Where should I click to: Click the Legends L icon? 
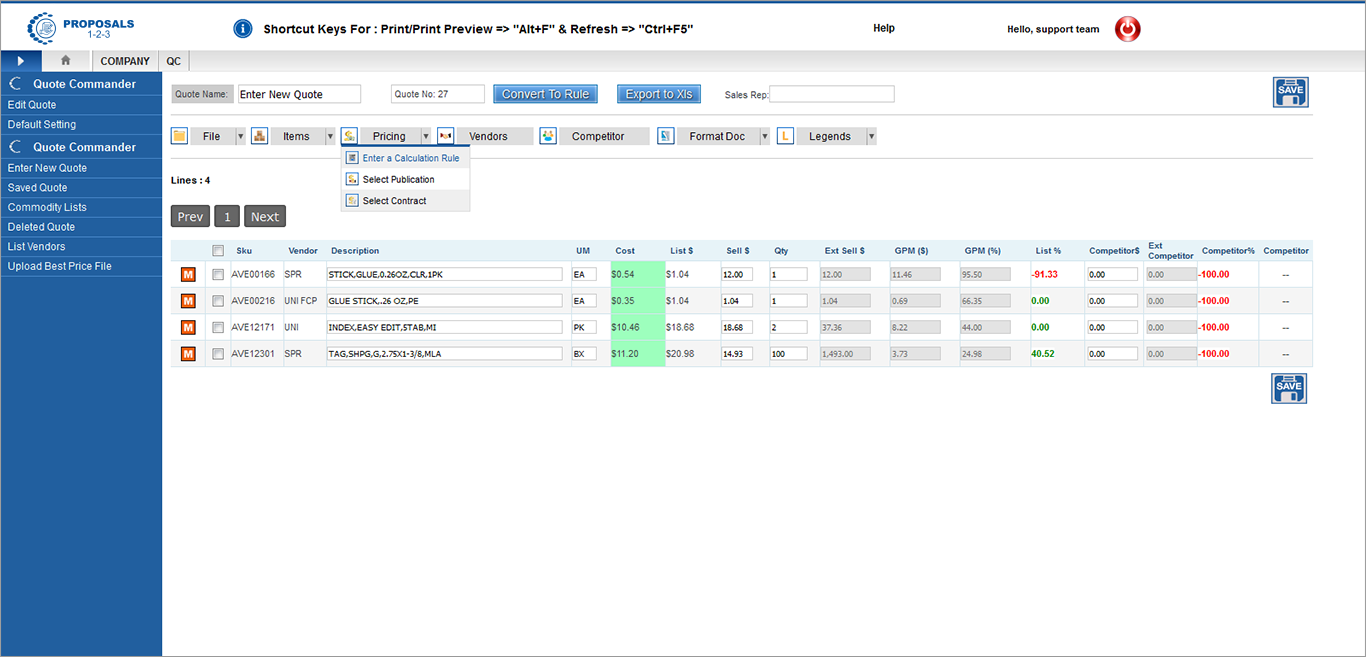coord(785,136)
